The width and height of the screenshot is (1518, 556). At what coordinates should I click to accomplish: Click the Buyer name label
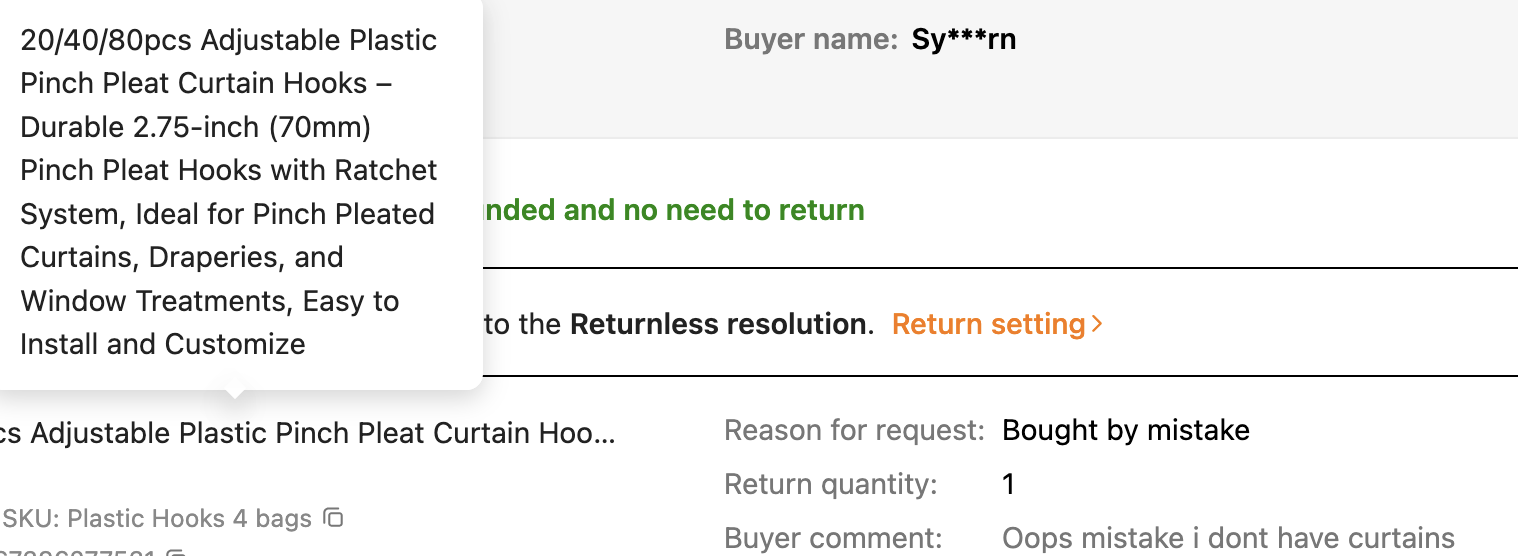coord(811,40)
